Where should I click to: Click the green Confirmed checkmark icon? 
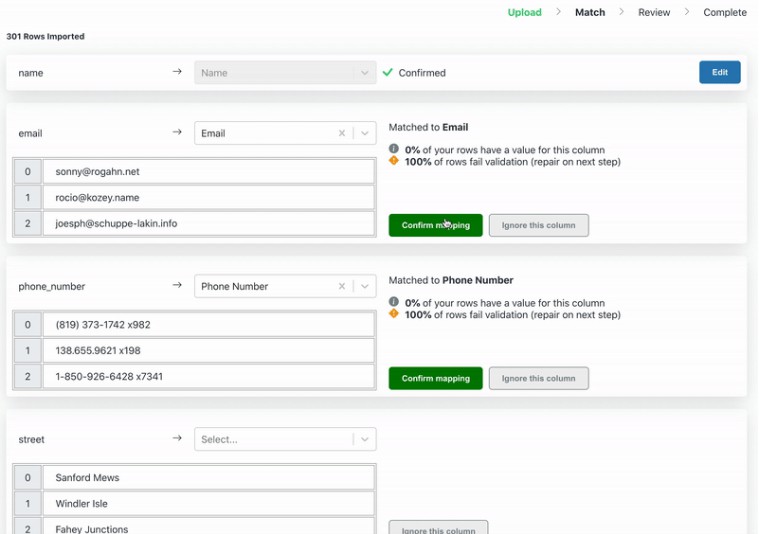click(388, 72)
